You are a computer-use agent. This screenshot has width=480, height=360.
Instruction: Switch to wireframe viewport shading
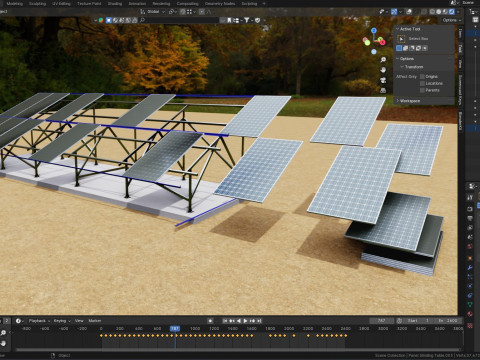(x=432, y=12)
